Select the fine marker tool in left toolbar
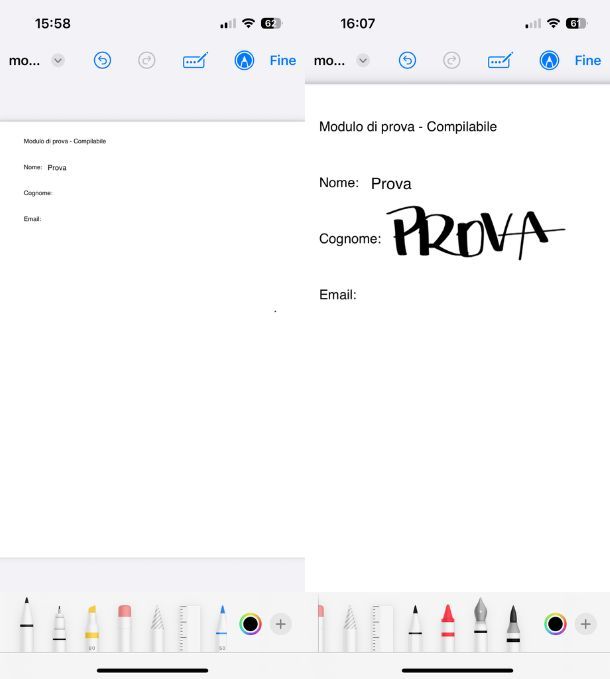The width and height of the screenshot is (610, 679). [x=59, y=628]
